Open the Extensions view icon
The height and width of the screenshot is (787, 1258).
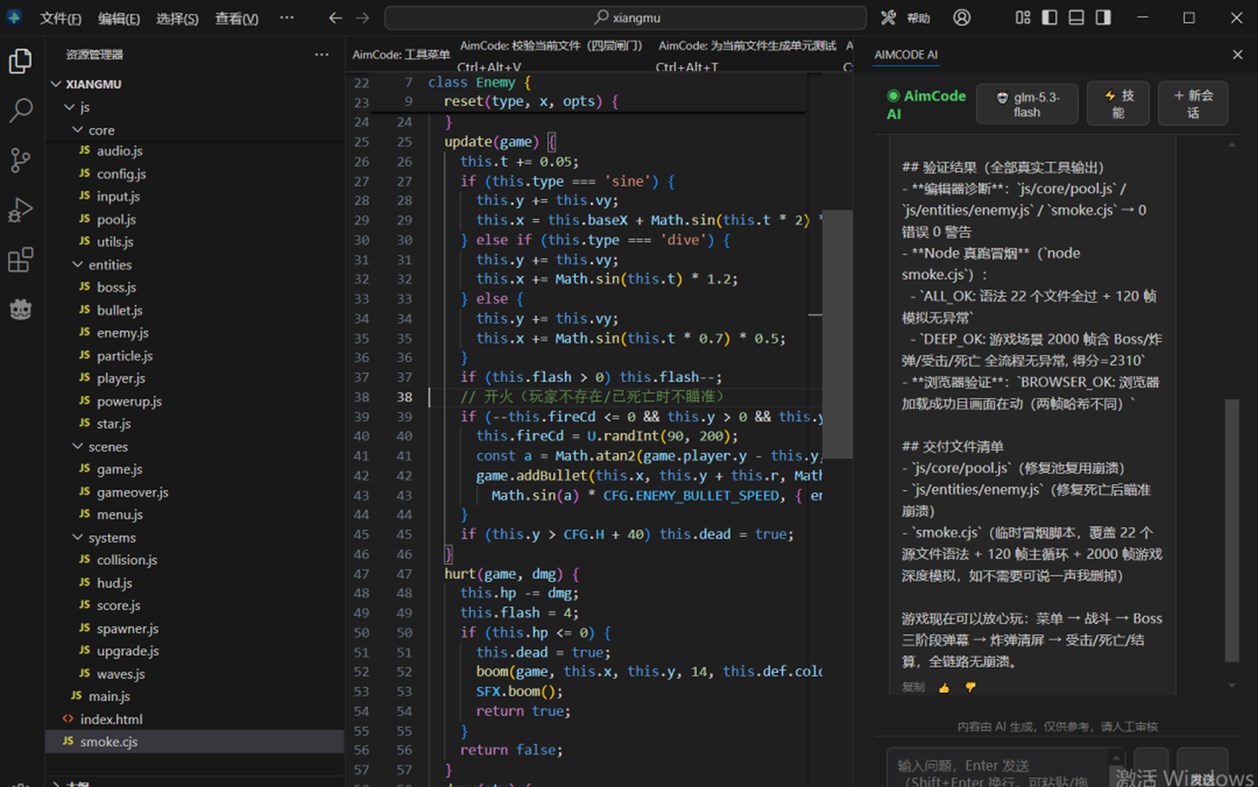point(20,260)
